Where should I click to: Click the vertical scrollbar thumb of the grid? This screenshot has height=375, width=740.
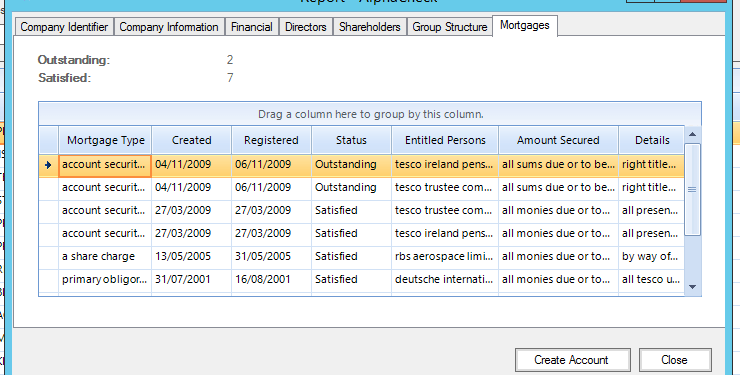pos(692,190)
